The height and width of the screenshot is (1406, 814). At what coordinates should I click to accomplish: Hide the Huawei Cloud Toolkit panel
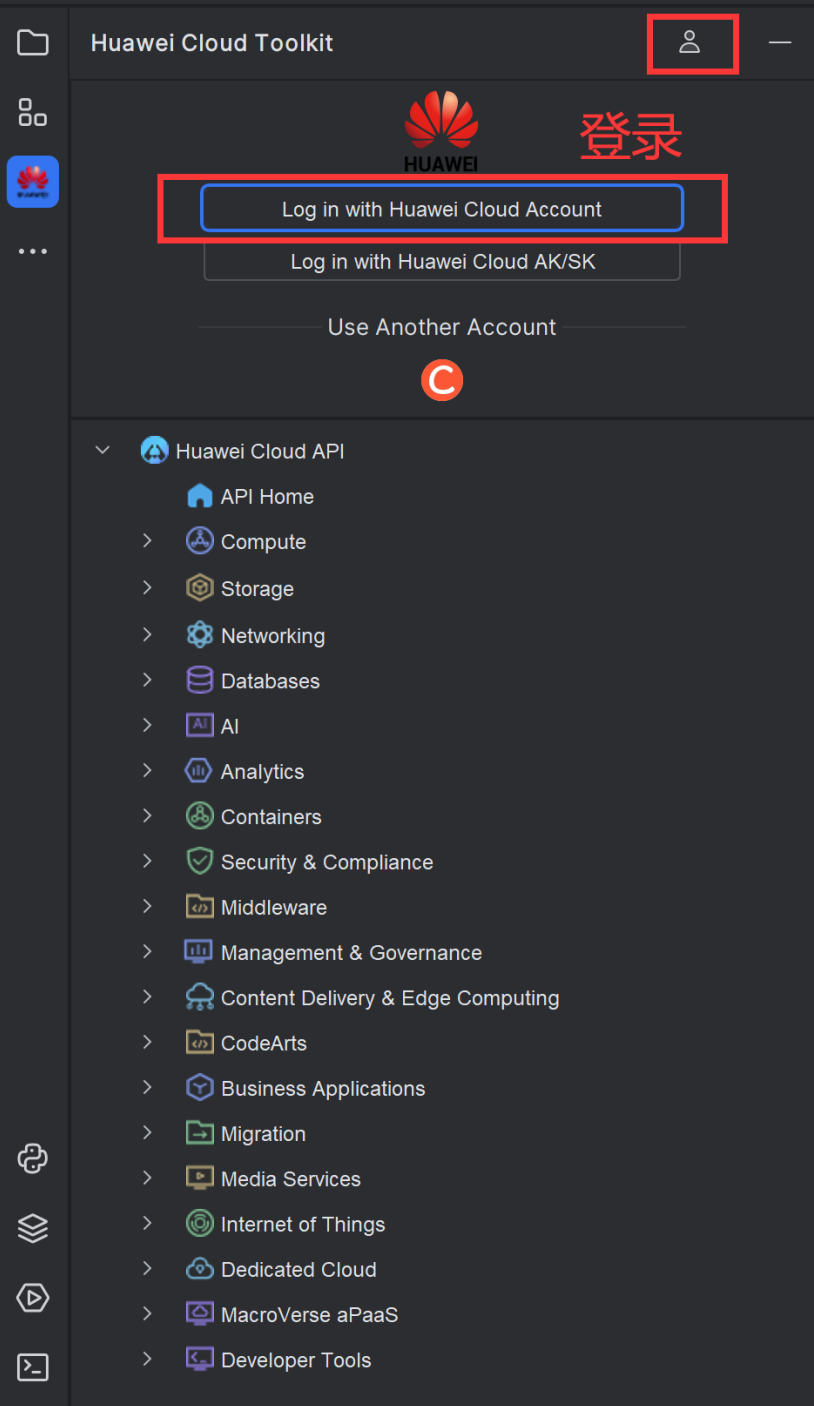780,43
